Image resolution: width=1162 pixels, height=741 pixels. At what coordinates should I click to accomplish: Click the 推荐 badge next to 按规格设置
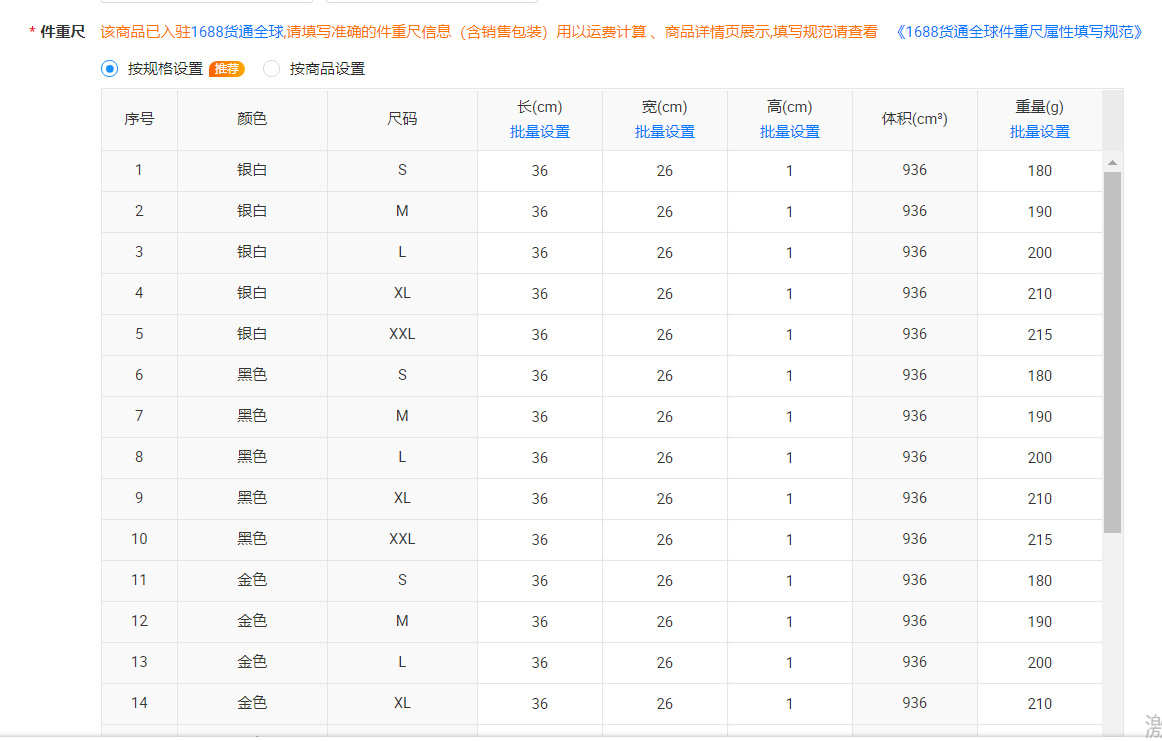227,69
